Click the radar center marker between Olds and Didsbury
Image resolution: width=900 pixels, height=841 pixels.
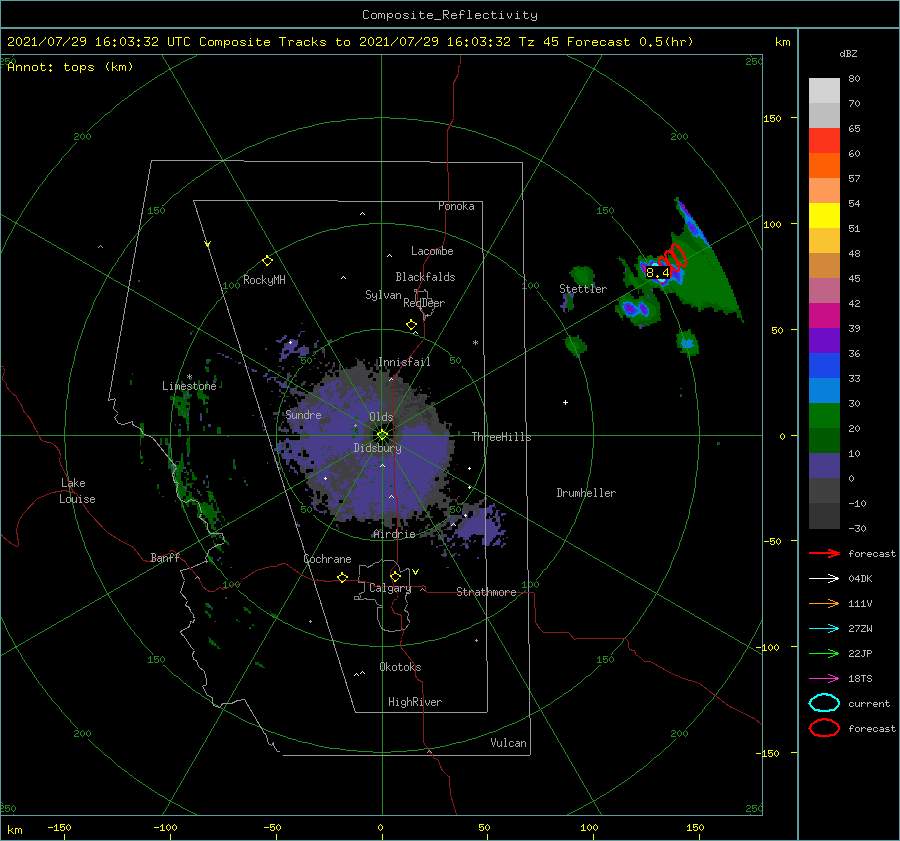pyautogui.click(x=382, y=435)
